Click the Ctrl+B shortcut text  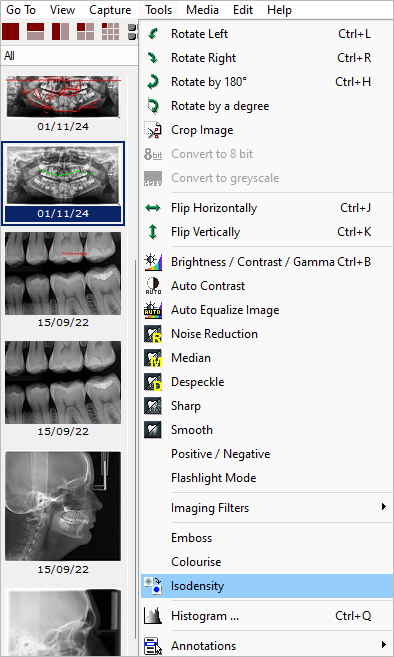354,262
